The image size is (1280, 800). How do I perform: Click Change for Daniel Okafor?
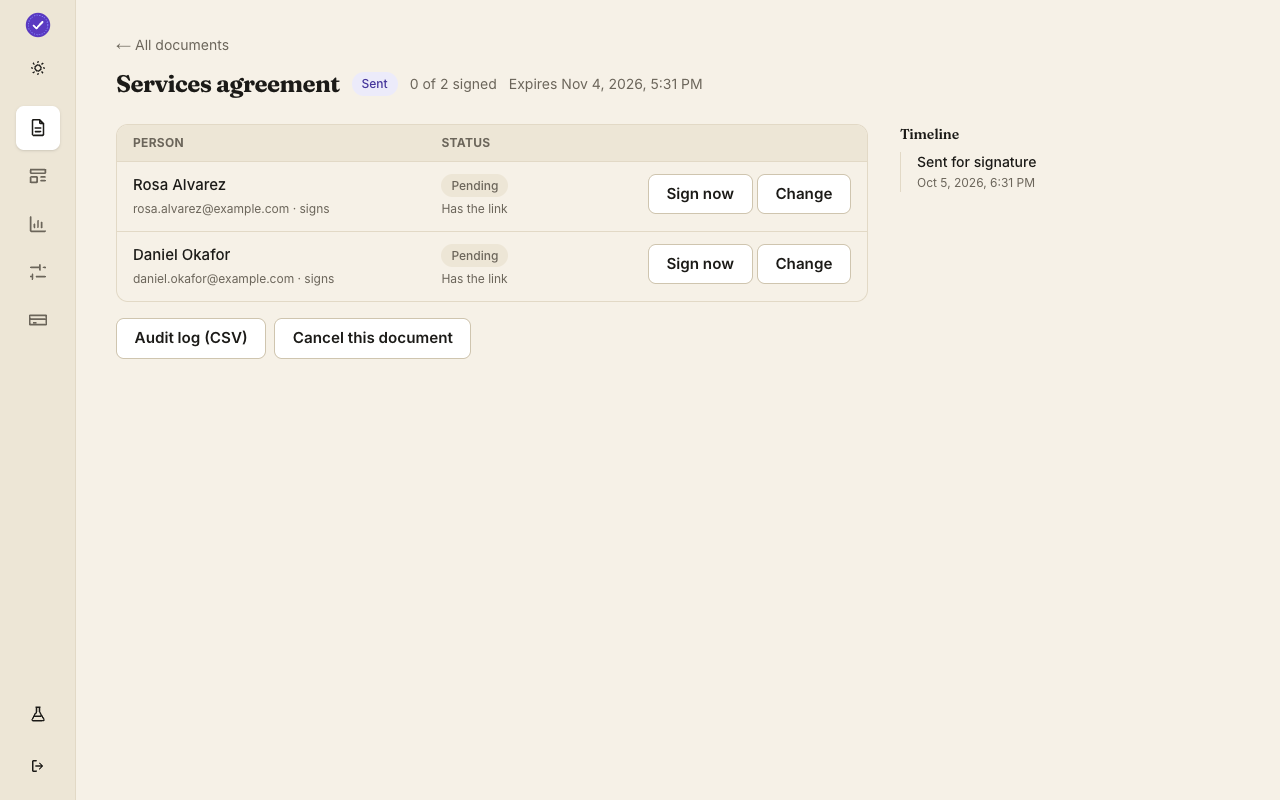(804, 264)
